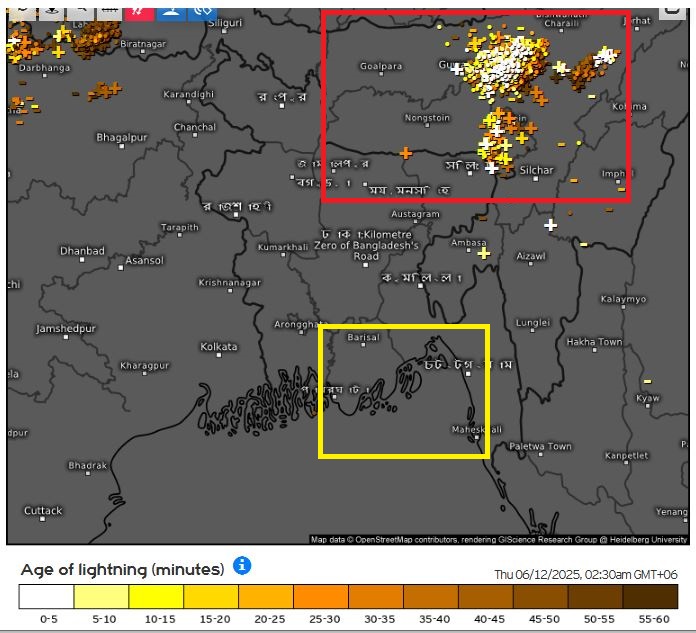Viewport: 696px width, 633px height.
Task: Click the Siliguri city label
Action: tap(225, 23)
